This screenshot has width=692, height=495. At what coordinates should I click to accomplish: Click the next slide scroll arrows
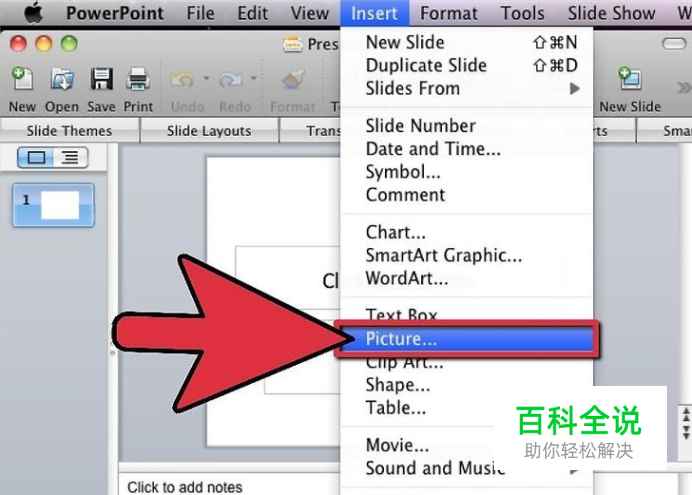point(686,431)
